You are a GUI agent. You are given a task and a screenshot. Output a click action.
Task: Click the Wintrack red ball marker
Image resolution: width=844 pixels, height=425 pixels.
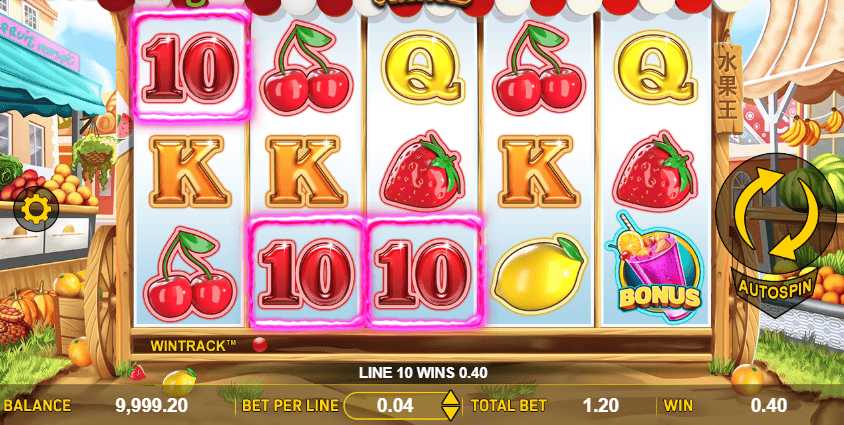tap(260, 344)
